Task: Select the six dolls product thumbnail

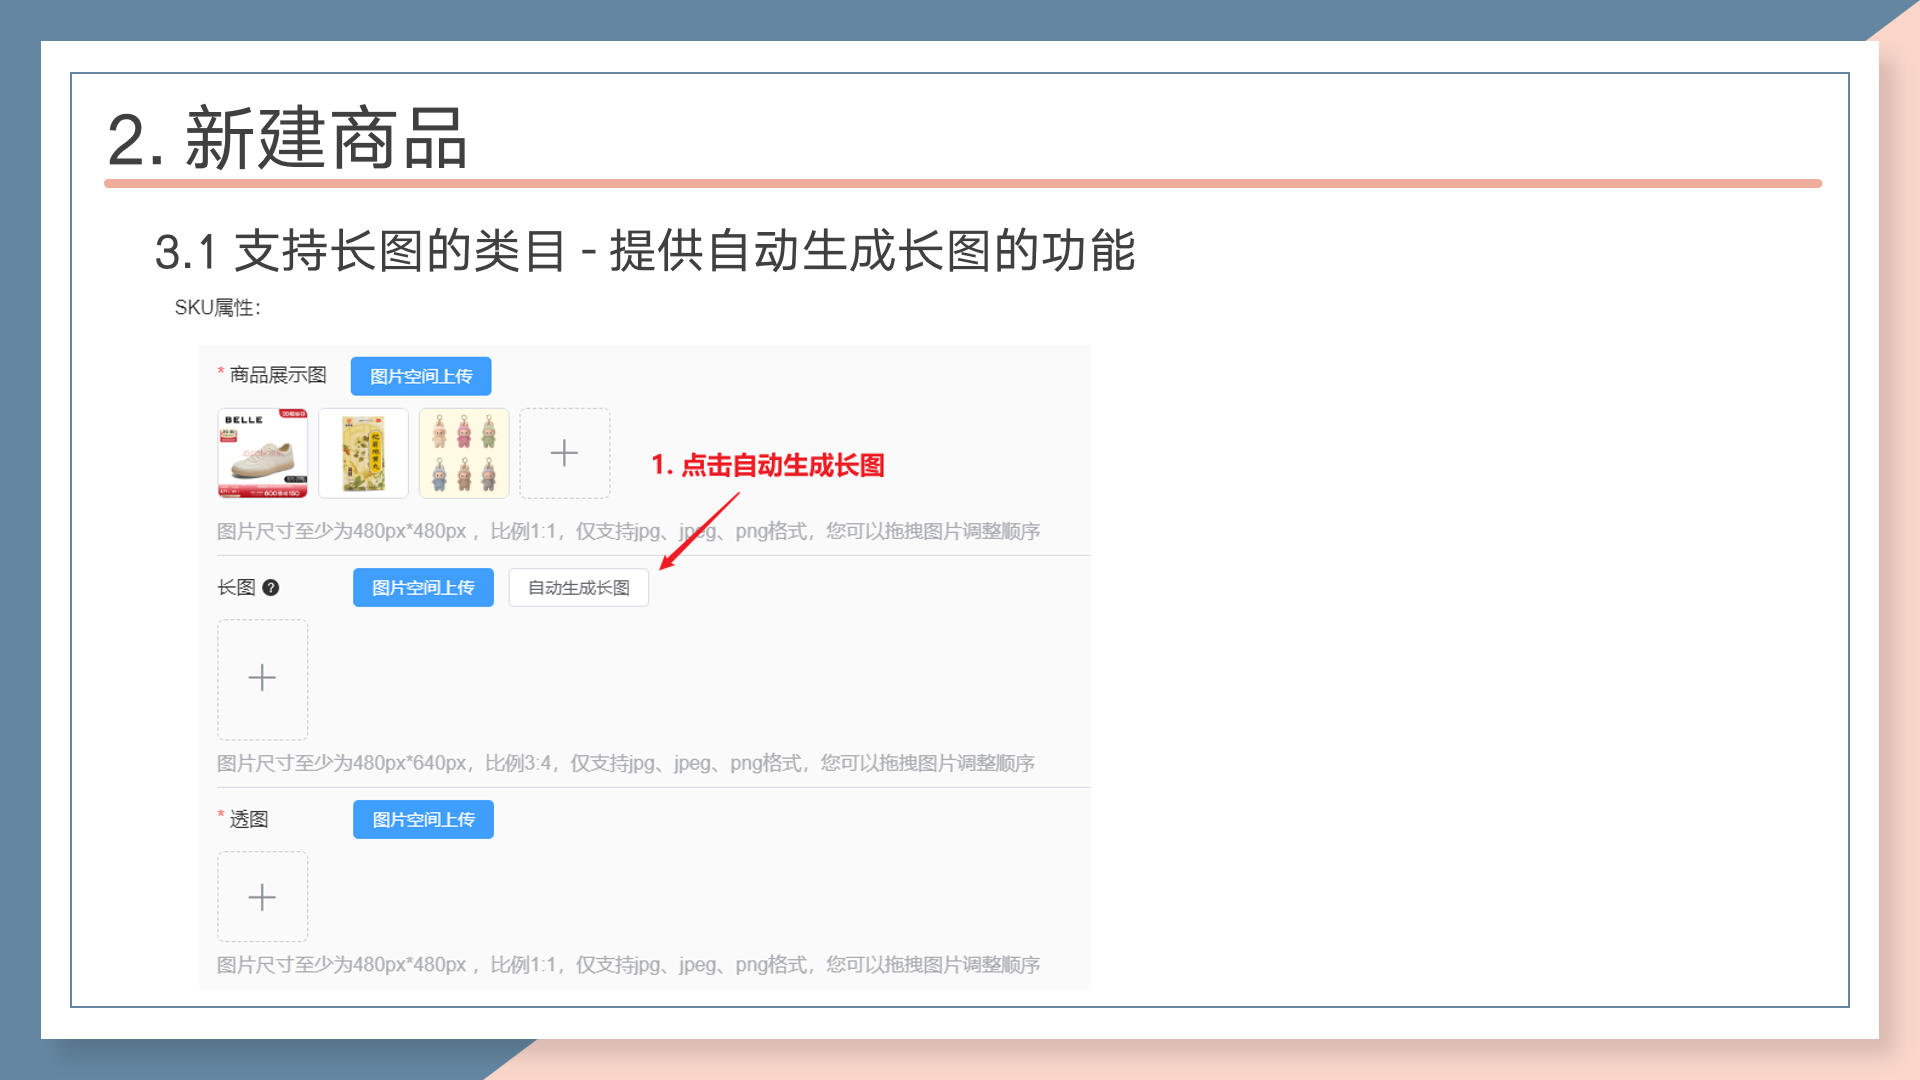Action: coord(464,453)
